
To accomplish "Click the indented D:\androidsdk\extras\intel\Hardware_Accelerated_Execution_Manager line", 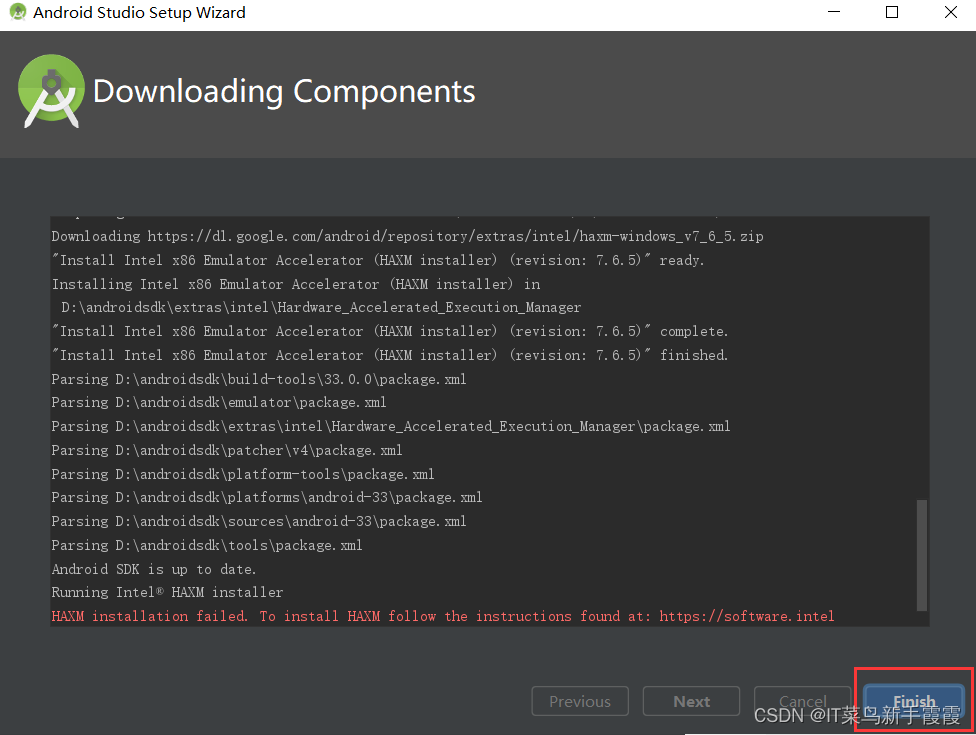I will [321, 307].
